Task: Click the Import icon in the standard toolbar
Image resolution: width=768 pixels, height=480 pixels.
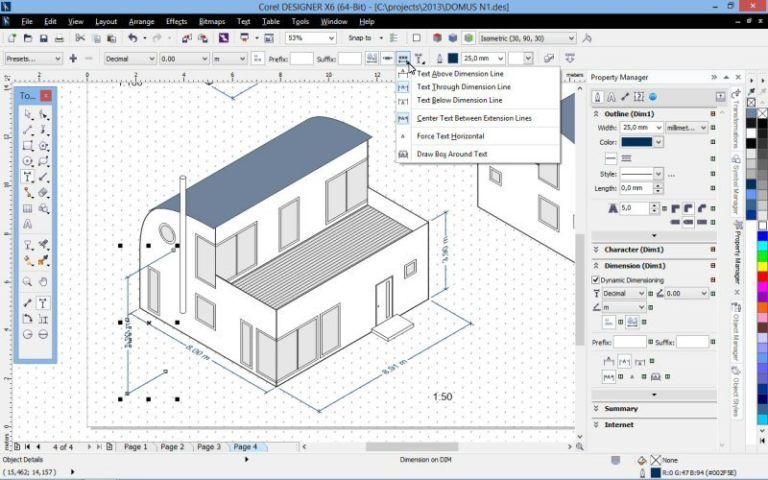Action: [x=187, y=38]
